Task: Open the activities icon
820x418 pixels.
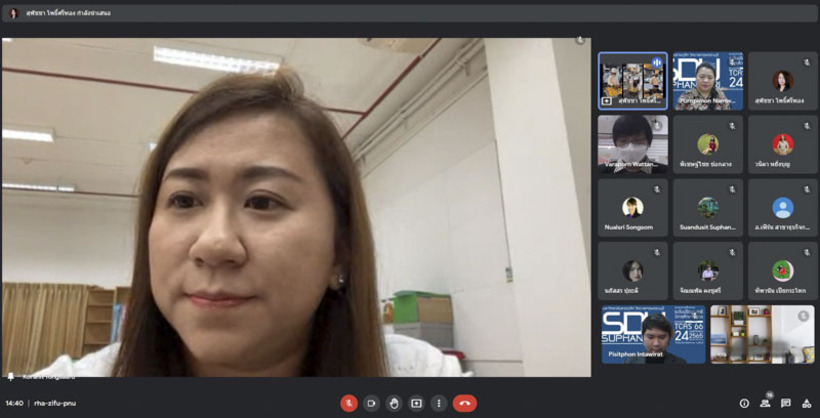Action: point(806,403)
